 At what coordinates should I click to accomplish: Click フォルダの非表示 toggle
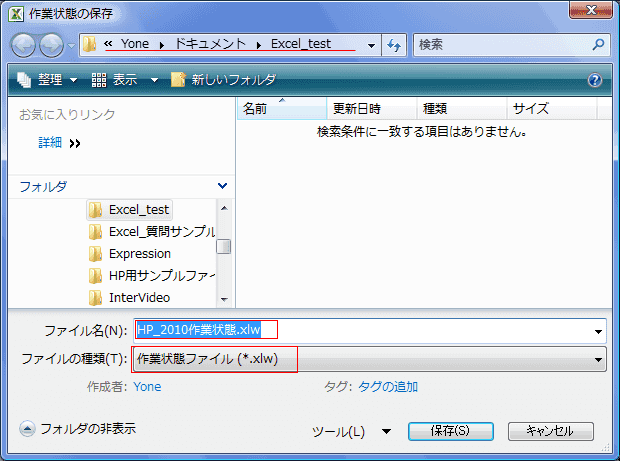point(78,429)
